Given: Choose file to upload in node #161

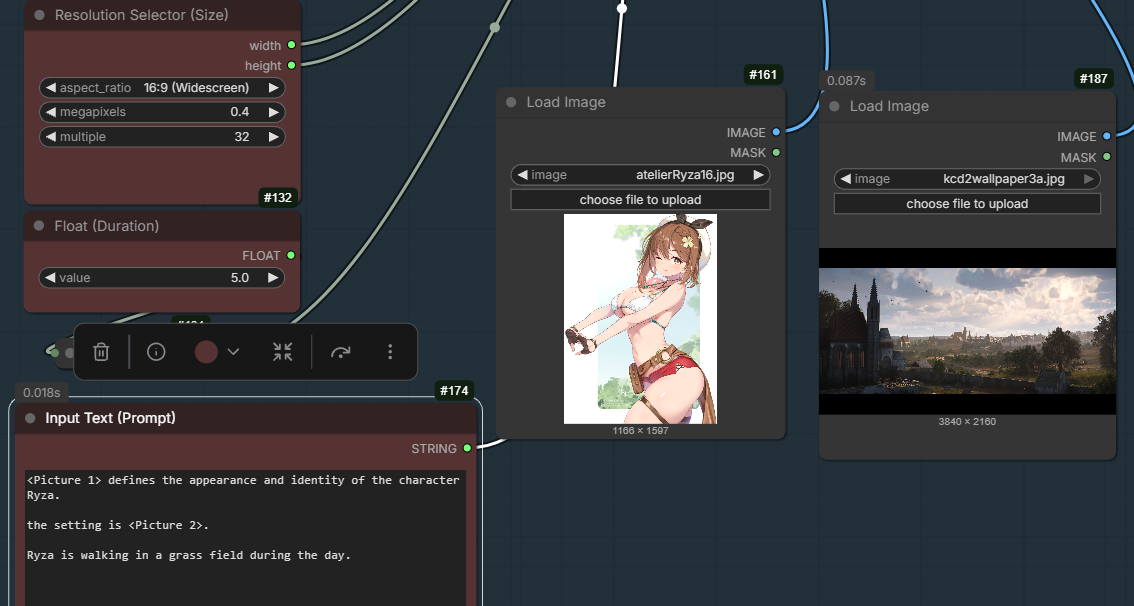Looking at the screenshot, I should click(x=640, y=200).
